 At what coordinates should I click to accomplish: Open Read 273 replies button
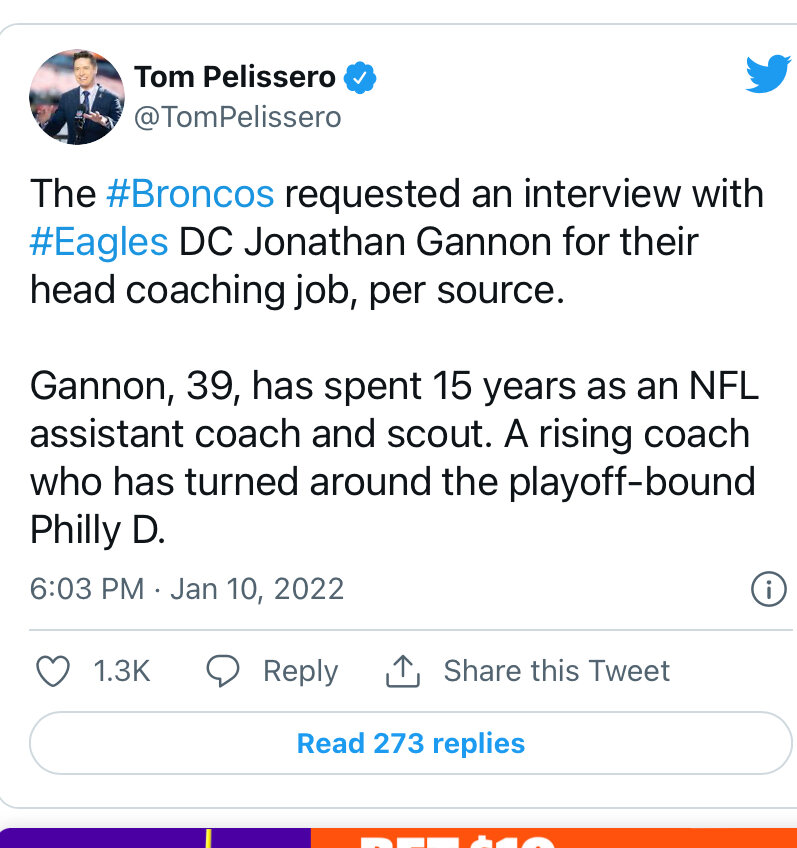(410, 744)
